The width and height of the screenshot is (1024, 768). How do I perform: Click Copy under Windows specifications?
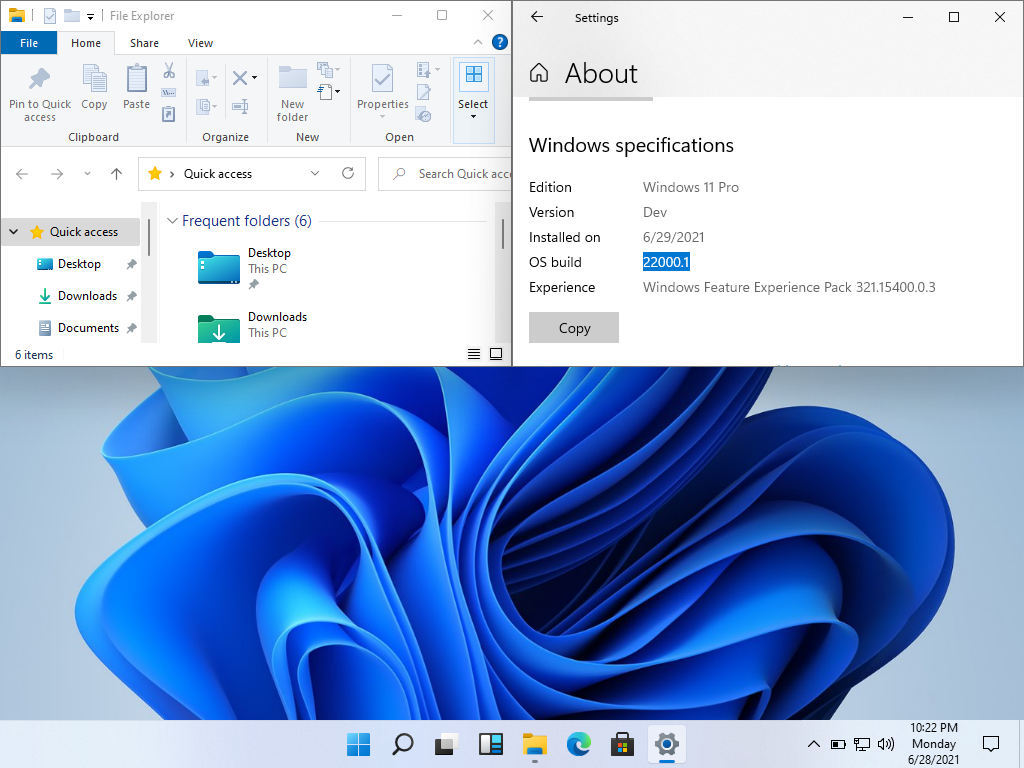(573, 328)
